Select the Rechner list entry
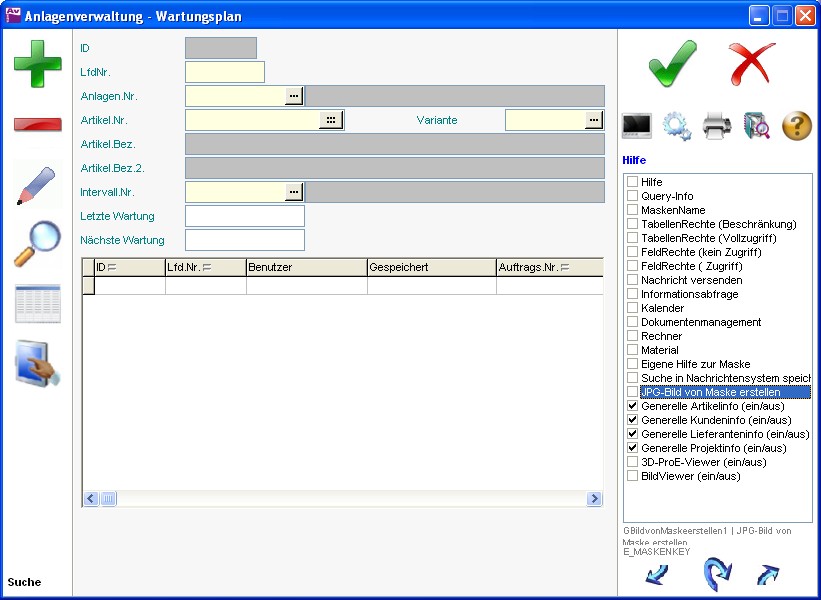This screenshot has height=600, width=821. 660,336
